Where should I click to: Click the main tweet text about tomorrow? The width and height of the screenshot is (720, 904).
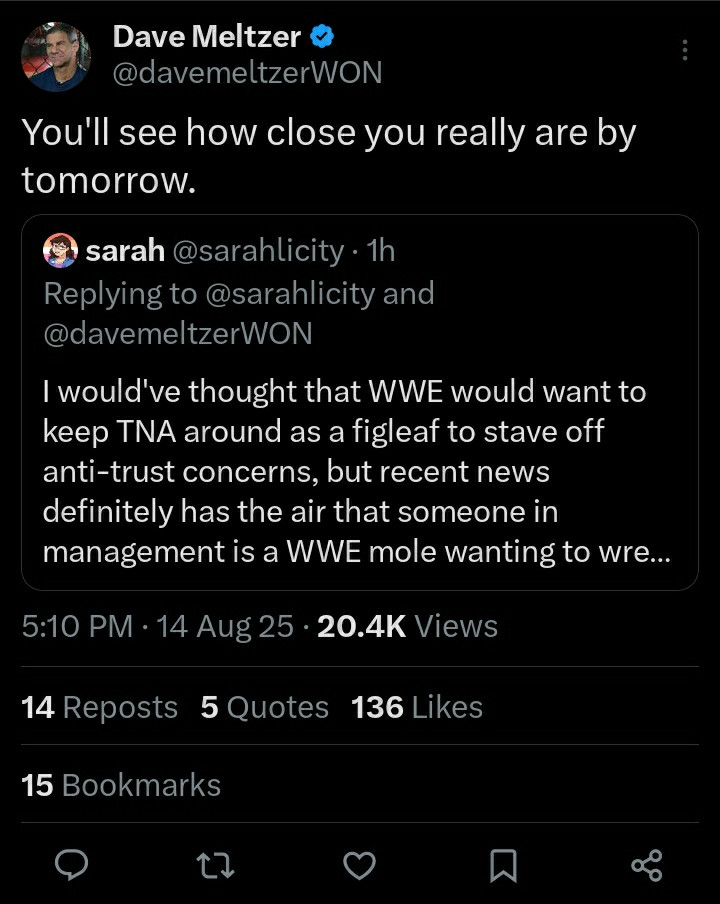tap(328, 156)
